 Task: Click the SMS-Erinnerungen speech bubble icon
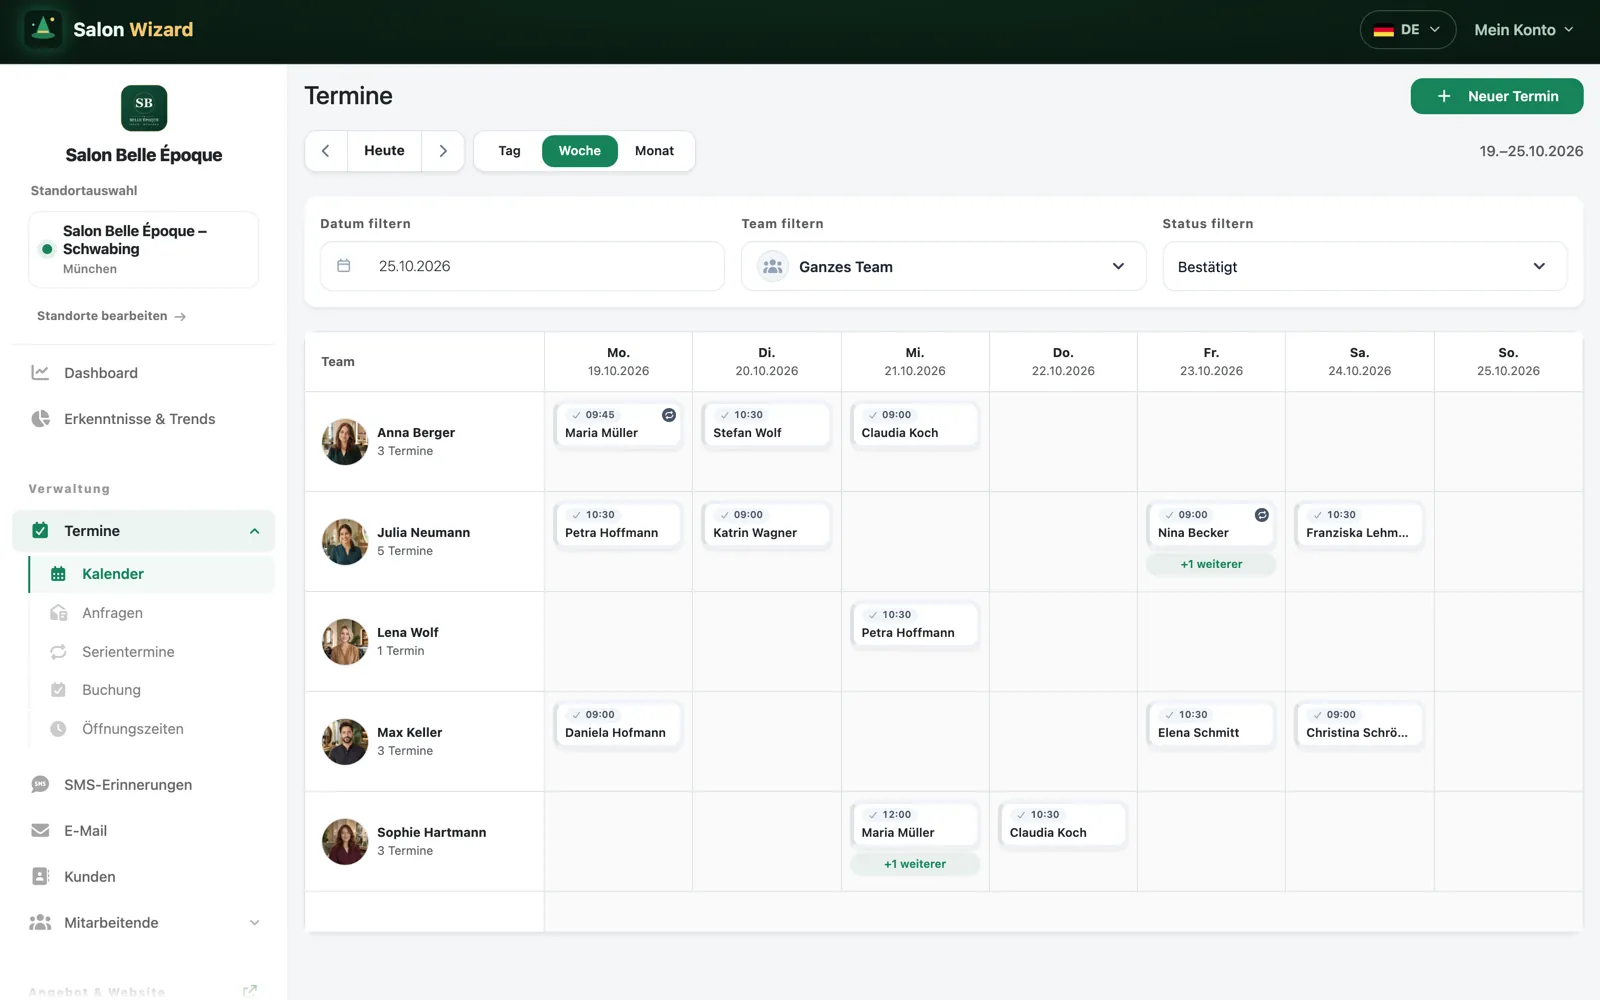[40, 785]
